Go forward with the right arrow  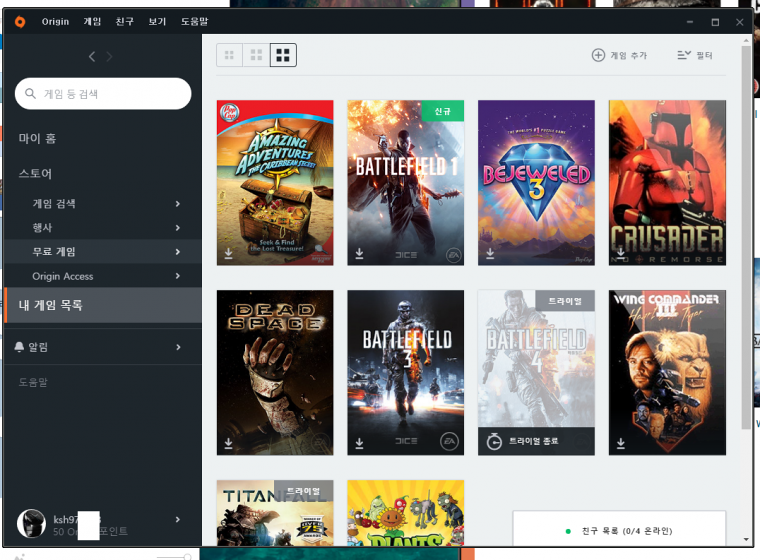pyautogui.click(x=109, y=57)
